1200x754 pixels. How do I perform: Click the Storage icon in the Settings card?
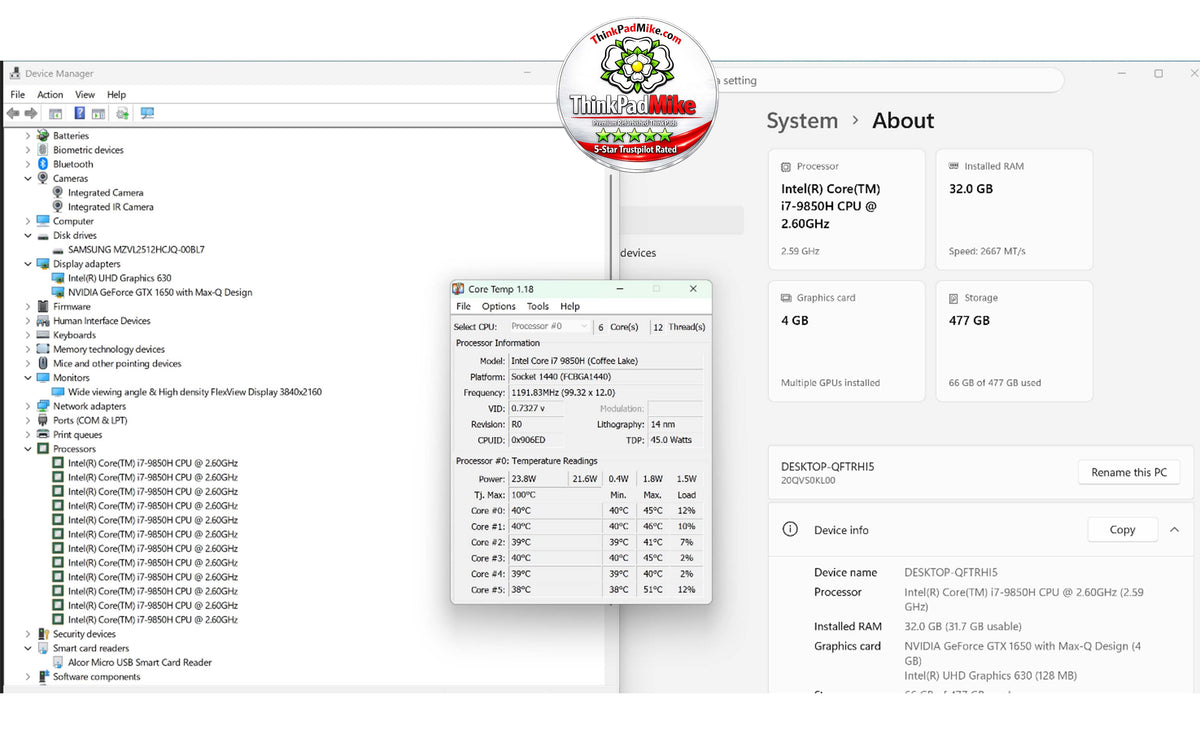(954, 298)
